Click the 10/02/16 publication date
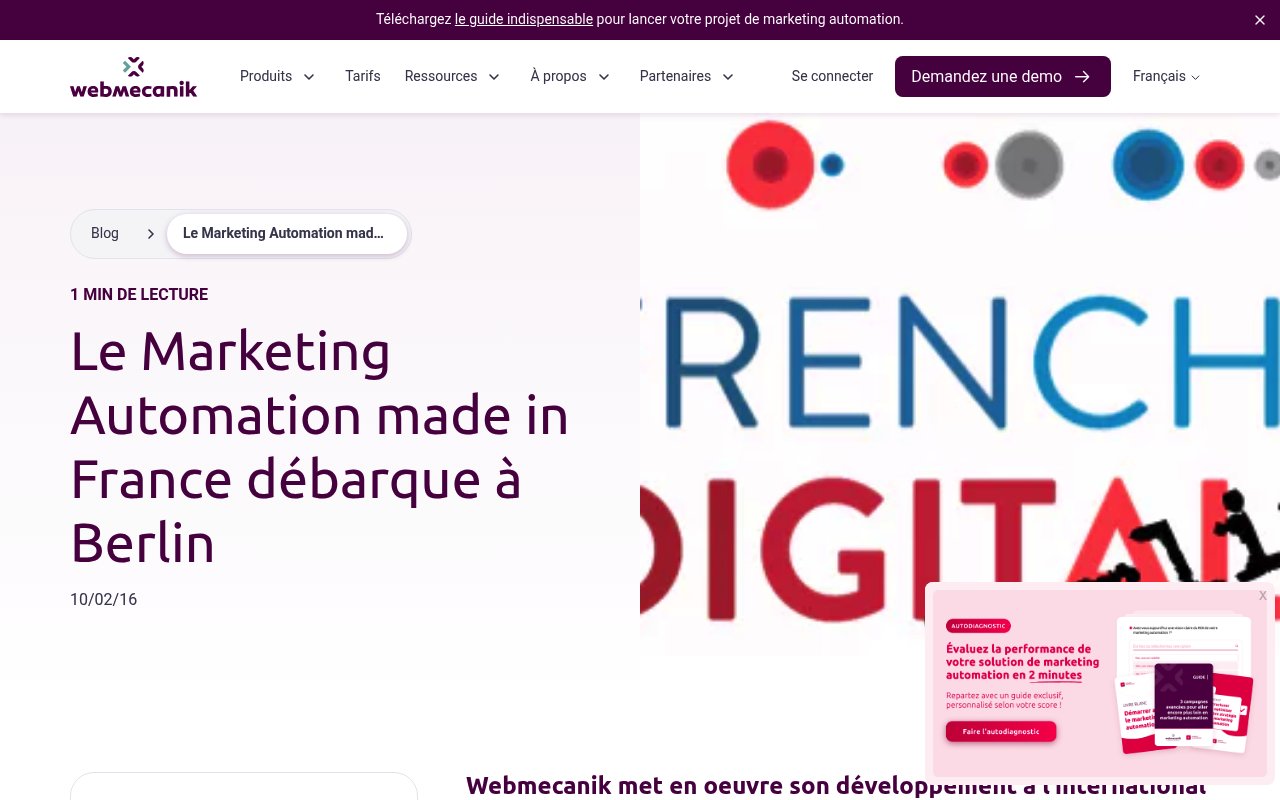This screenshot has width=1280, height=800. [x=103, y=600]
